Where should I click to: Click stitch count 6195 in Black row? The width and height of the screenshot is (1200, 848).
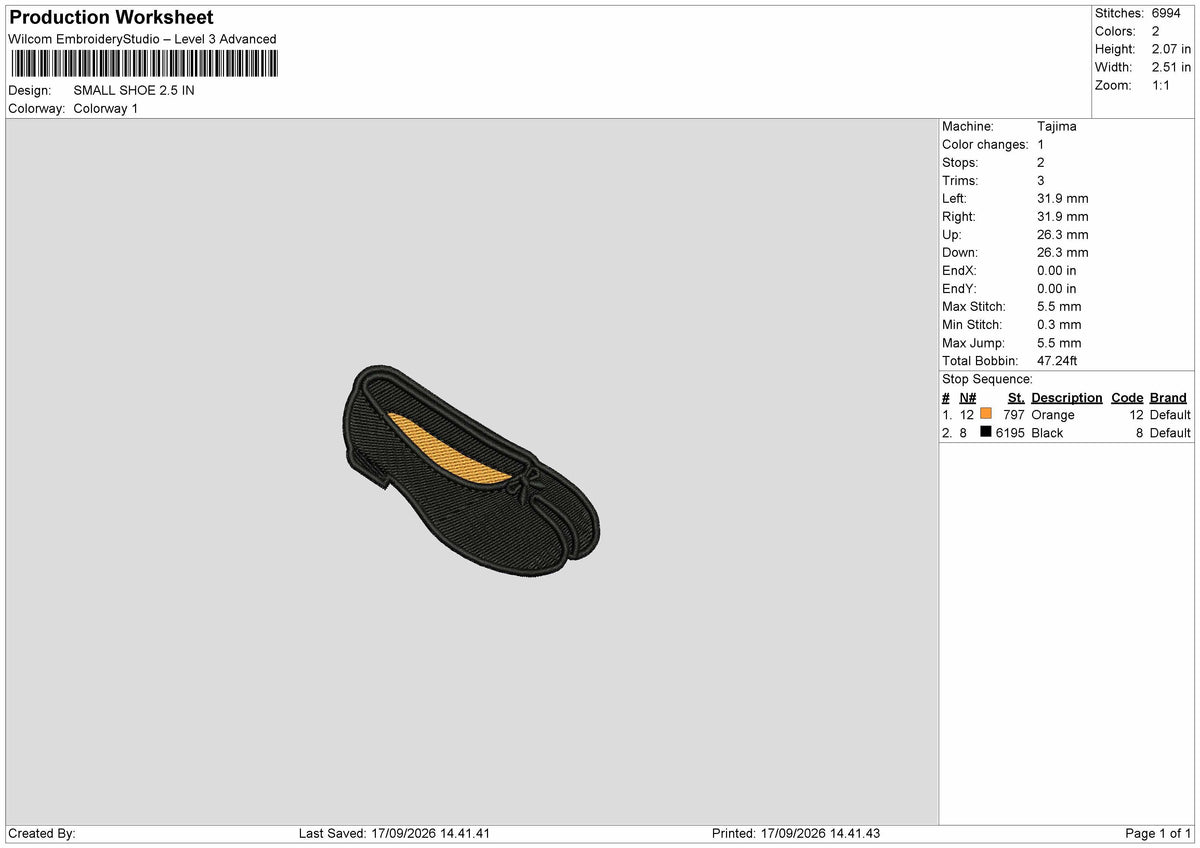[x=1010, y=433]
